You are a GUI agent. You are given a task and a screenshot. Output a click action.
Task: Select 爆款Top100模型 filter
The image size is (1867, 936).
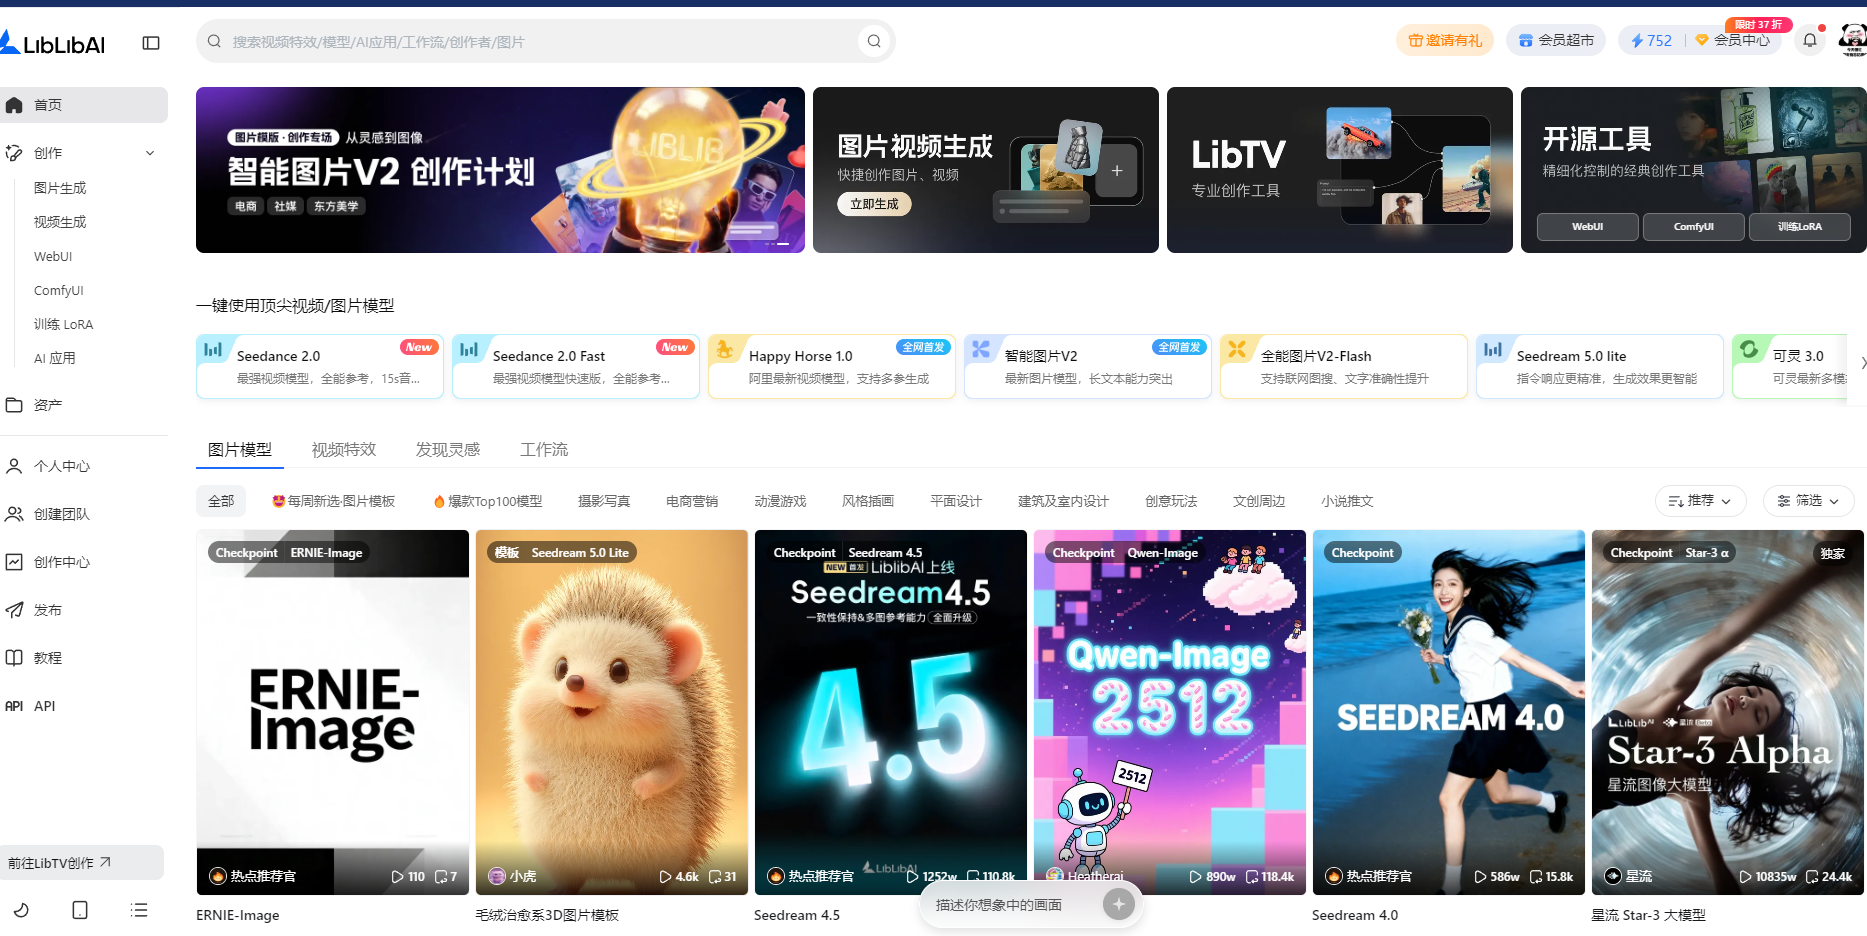(488, 501)
